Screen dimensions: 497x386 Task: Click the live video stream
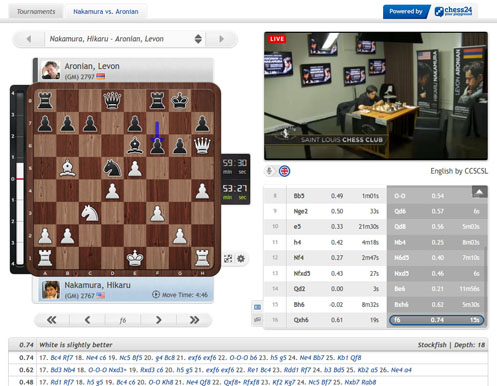click(x=376, y=96)
